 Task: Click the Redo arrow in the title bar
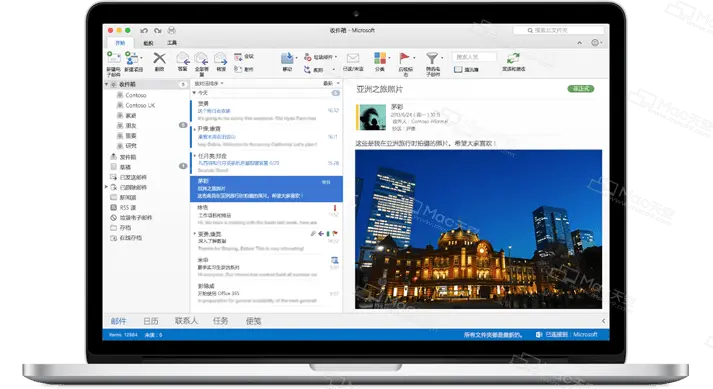[157, 30]
